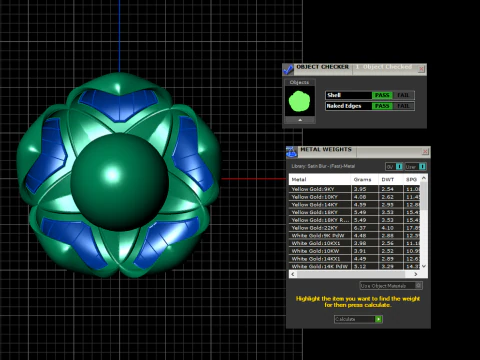Click the metal list scroll down arrow
This screenshot has width=480, height=360.
424,266
